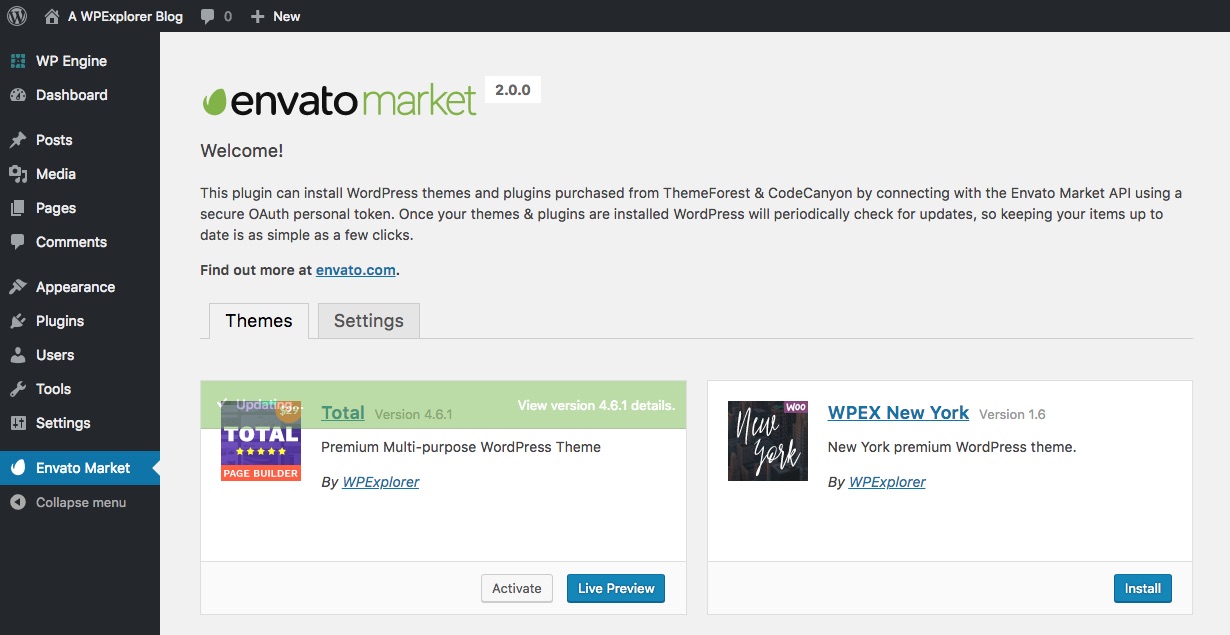Click the Users person icon
Viewport: 1230px width, 635px height.
(x=17, y=355)
